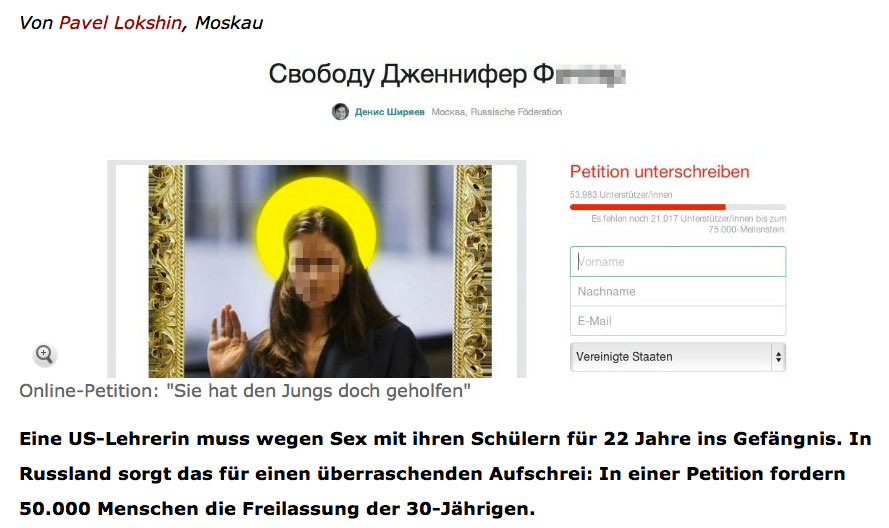The height and width of the screenshot is (528, 889).
Task: Click the bold article teaser paragraph
Action: point(445,474)
